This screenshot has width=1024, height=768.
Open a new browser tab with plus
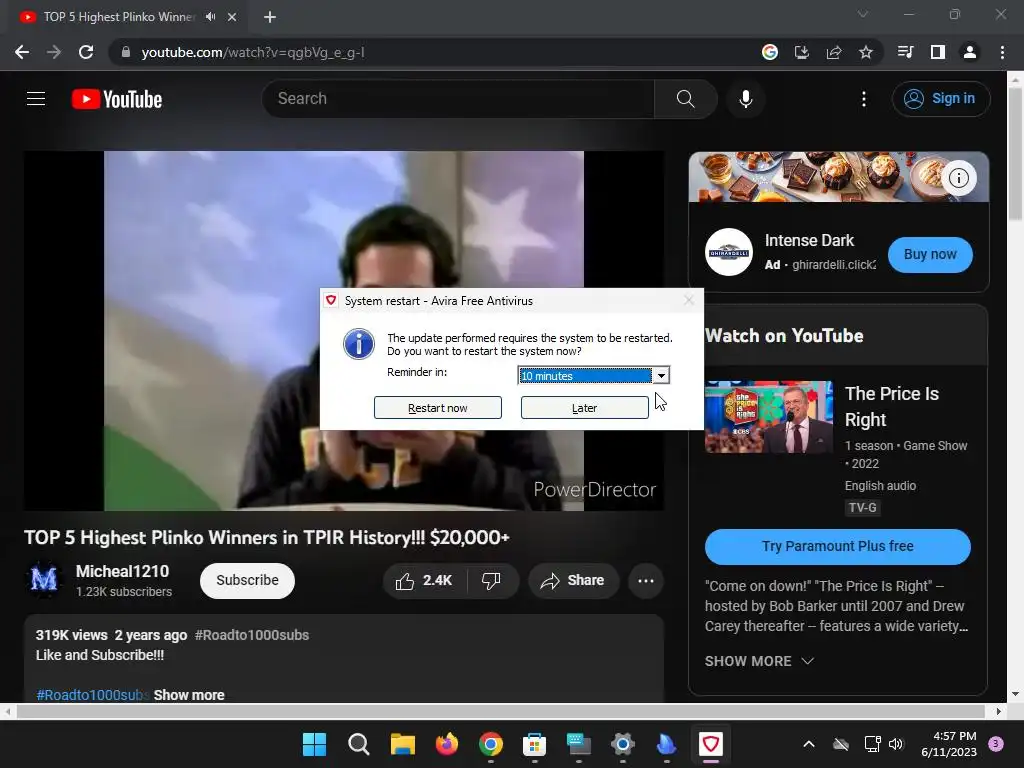(270, 17)
